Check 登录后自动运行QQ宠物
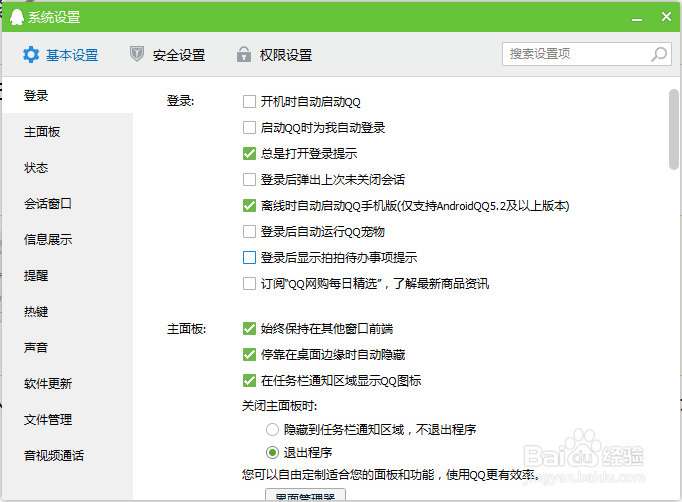 tap(249, 231)
